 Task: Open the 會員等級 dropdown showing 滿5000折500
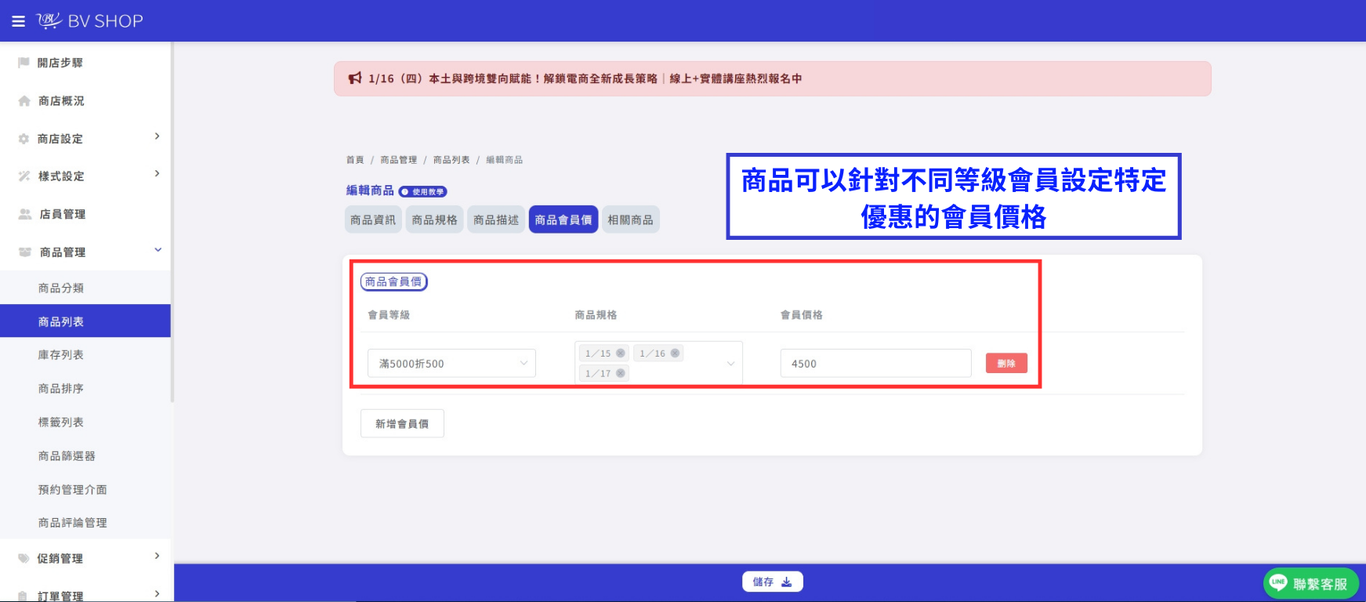[x=452, y=363]
